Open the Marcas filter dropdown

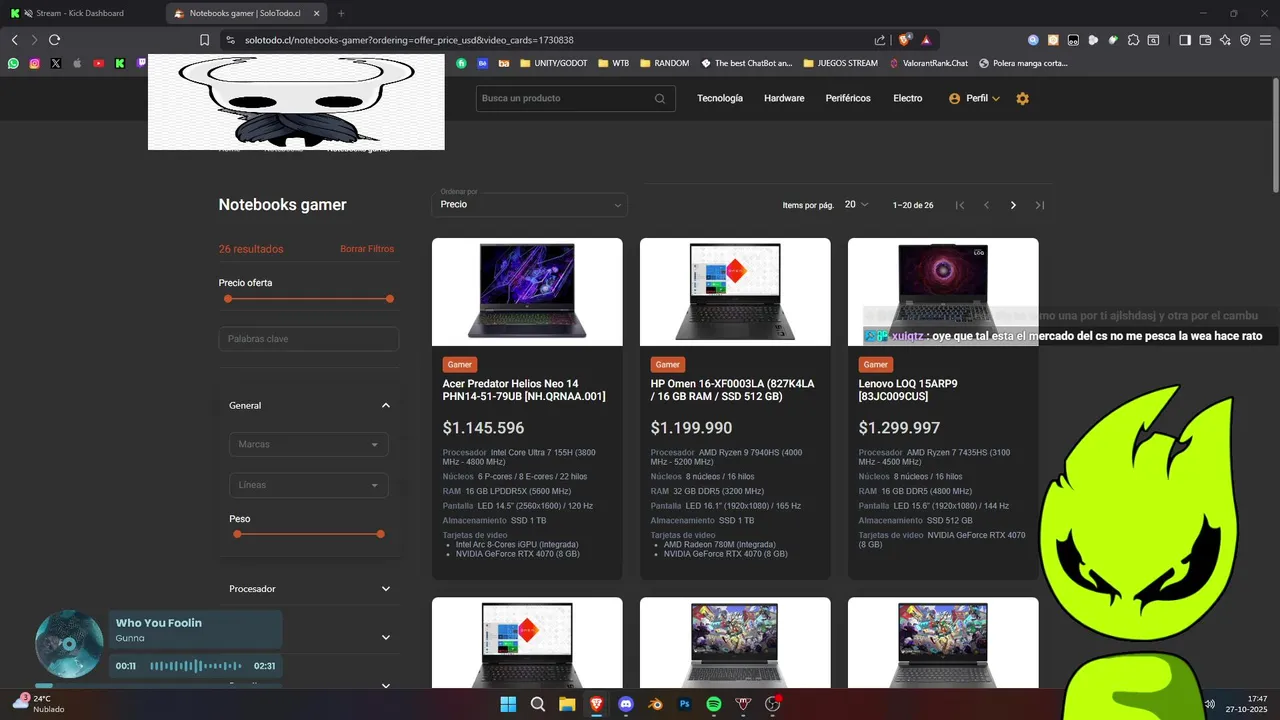tap(308, 444)
